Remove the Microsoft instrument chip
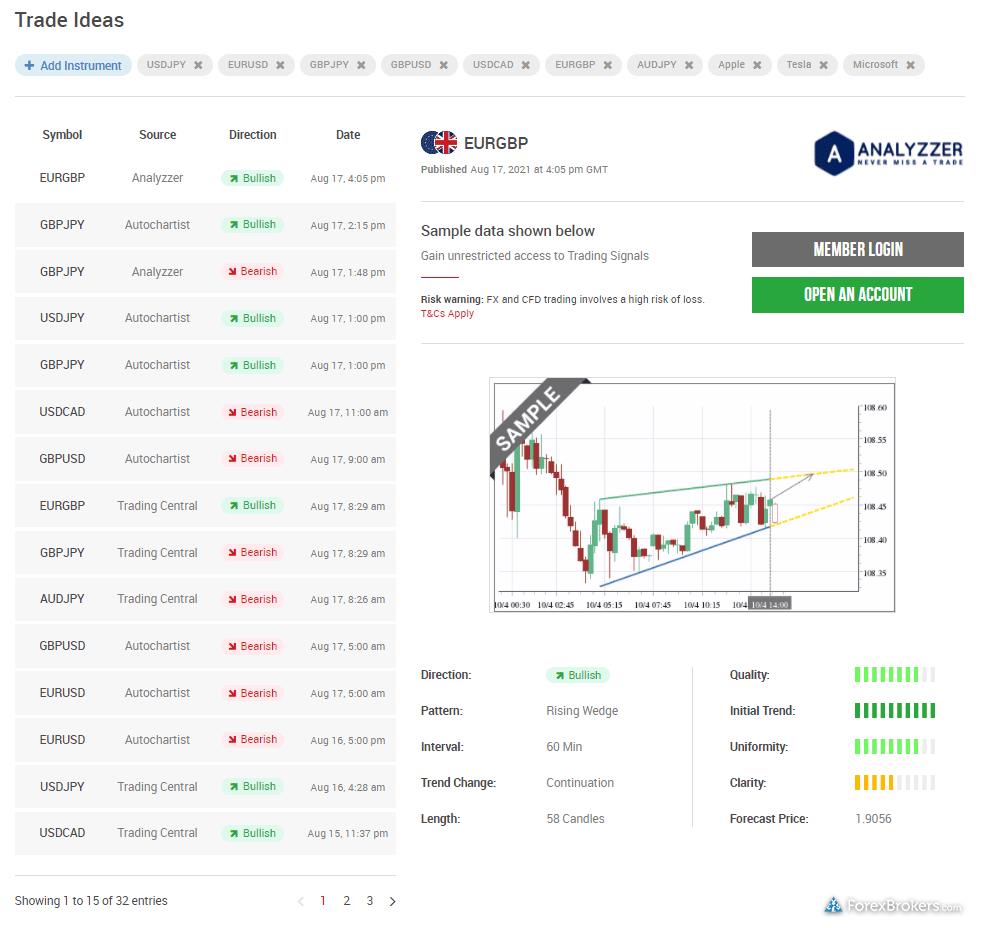 coord(910,64)
